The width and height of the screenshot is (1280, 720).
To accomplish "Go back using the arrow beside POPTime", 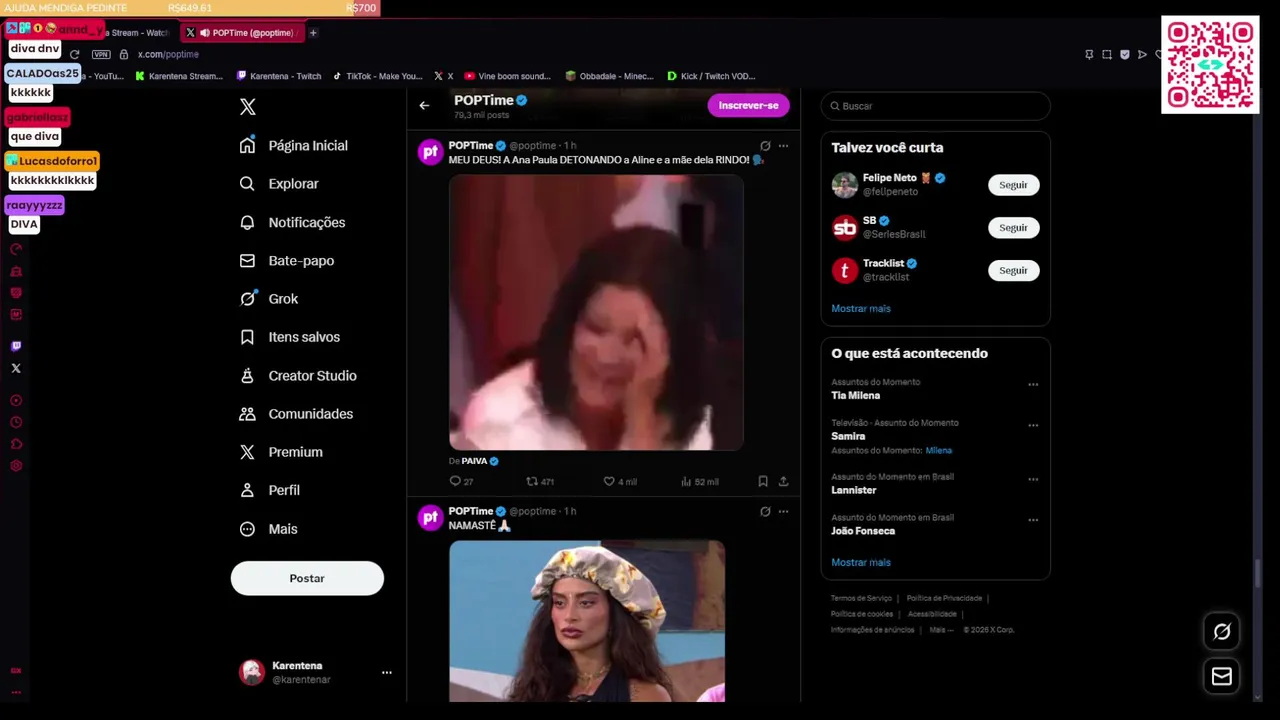I will click(424, 105).
